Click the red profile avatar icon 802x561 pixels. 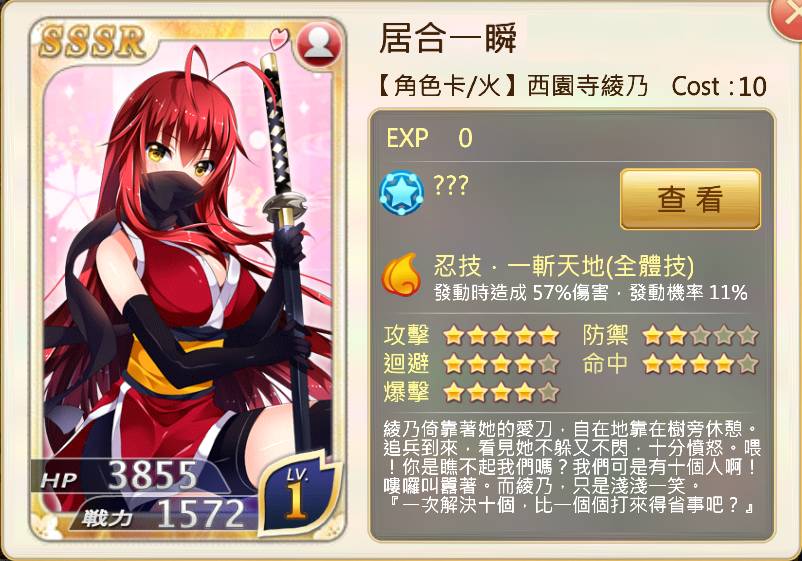(x=319, y=44)
